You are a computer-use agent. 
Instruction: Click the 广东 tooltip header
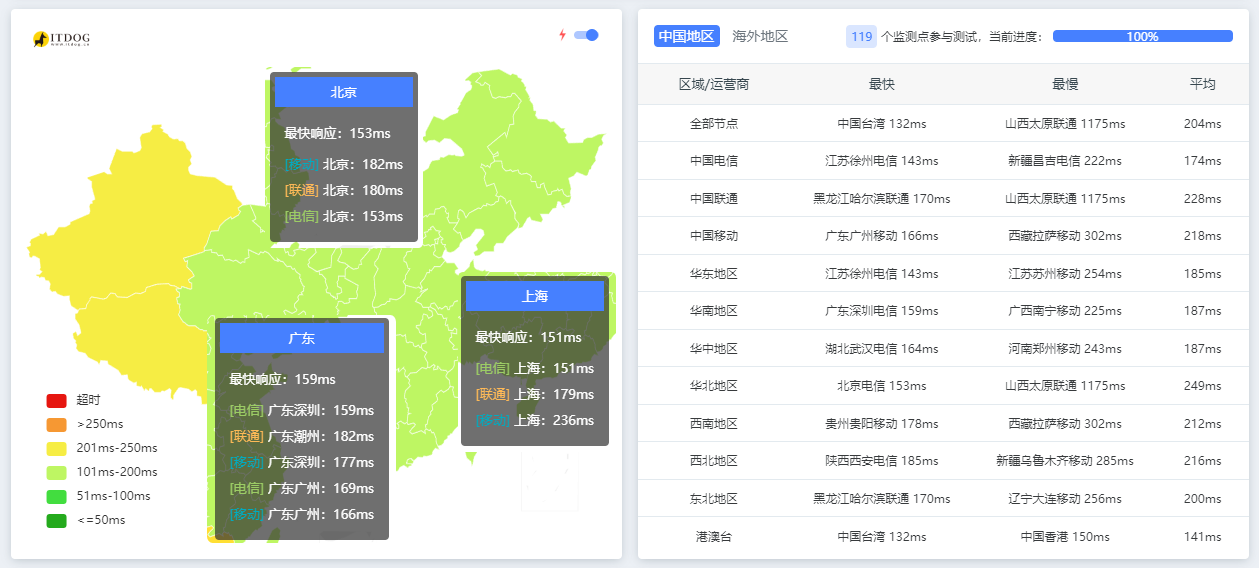pyautogui.click(x=302, y=338)
